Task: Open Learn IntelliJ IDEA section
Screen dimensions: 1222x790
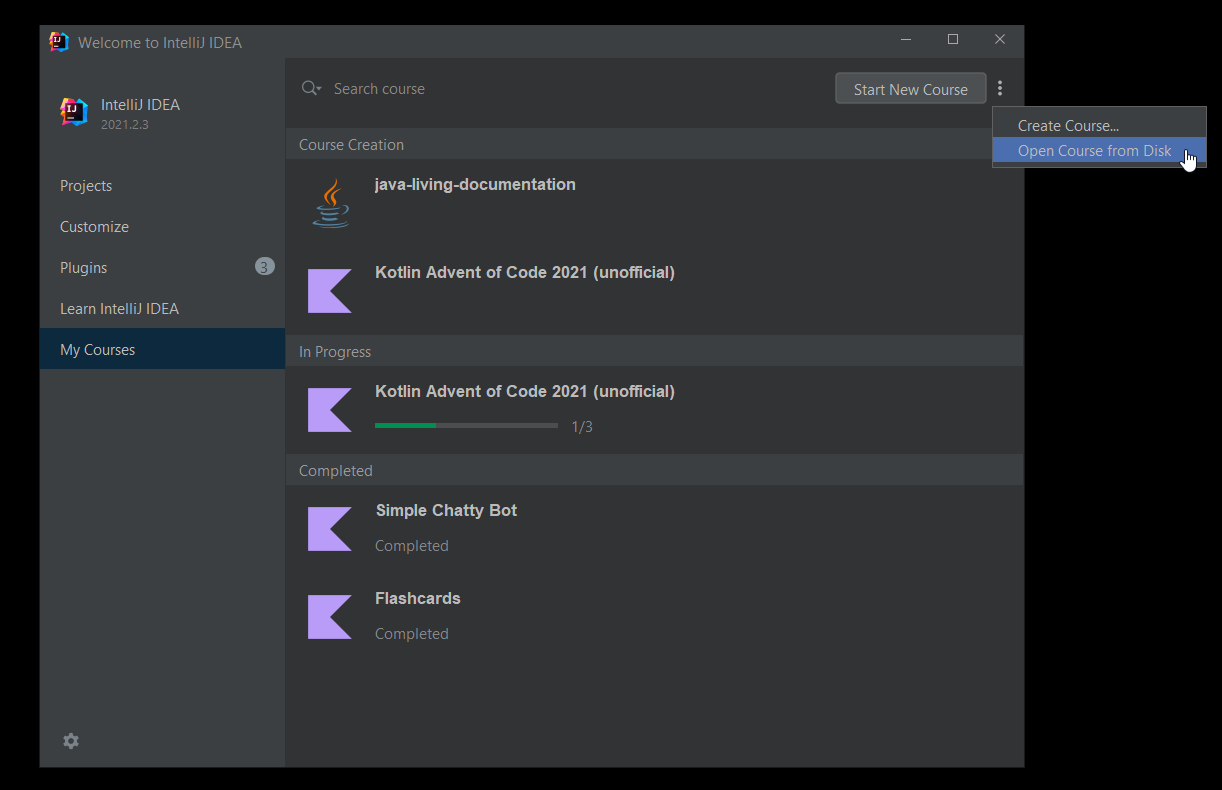Action: click(162, 309)
